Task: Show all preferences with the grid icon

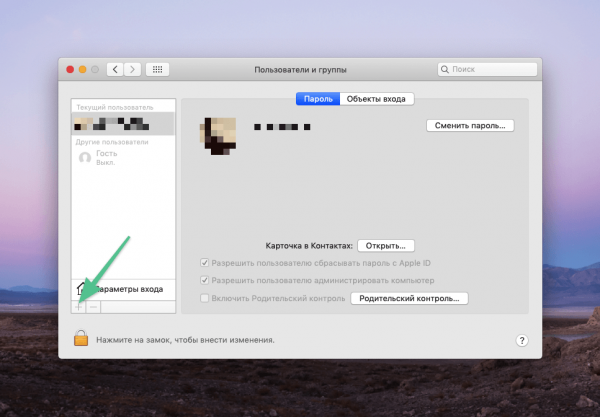Action: (x=157, y=69)
